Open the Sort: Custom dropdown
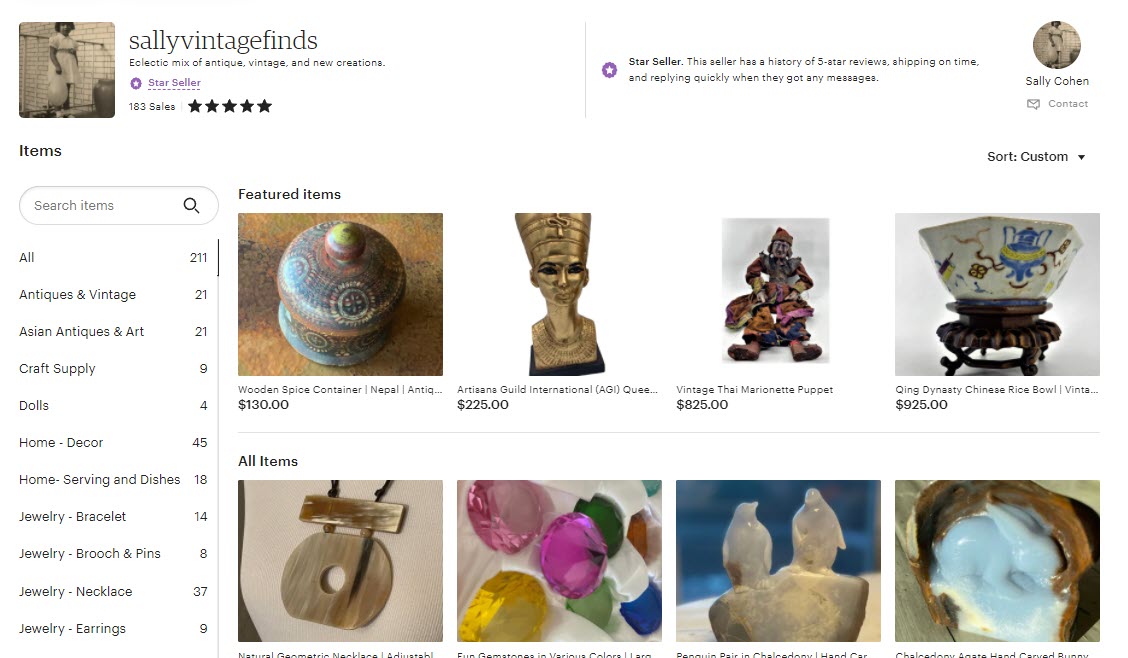This screenshot has height=658, width=1128. 1036,157
